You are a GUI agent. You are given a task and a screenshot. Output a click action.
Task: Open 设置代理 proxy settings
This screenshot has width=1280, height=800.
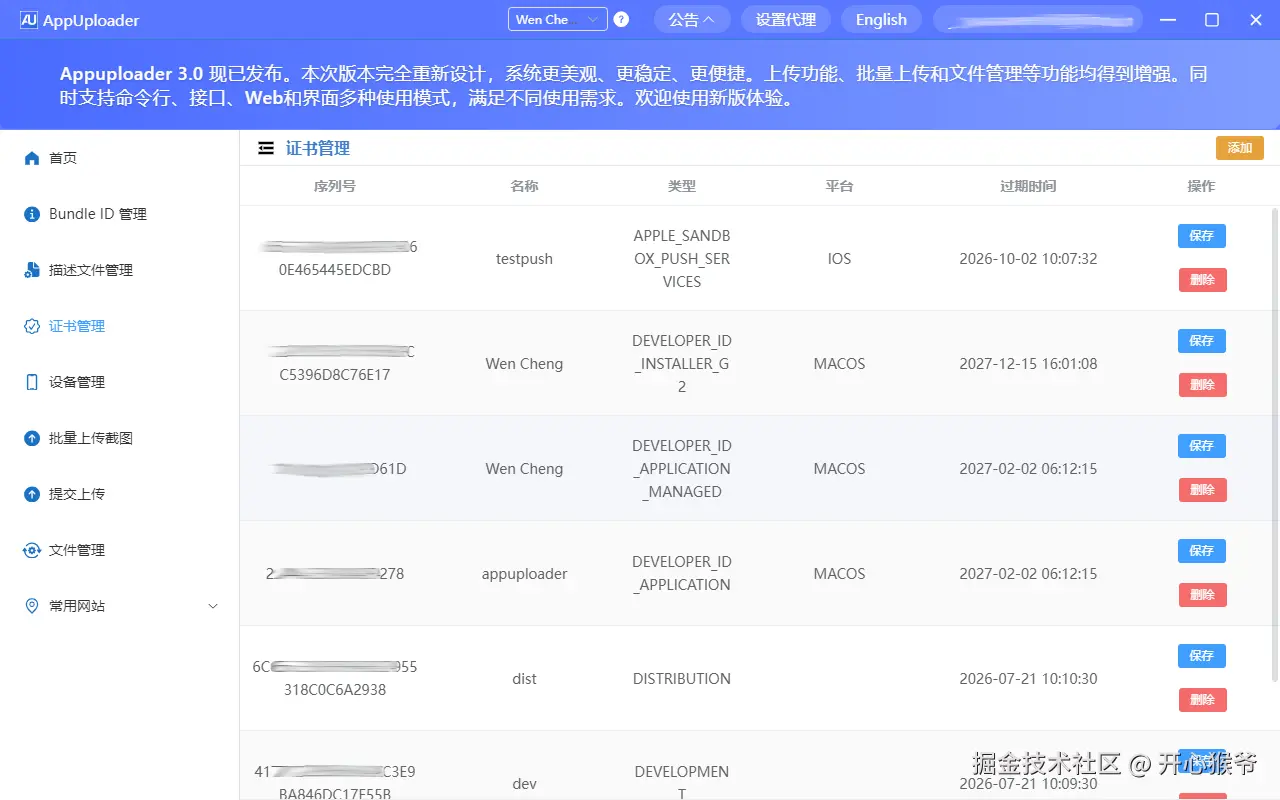[x=785, y=18]
